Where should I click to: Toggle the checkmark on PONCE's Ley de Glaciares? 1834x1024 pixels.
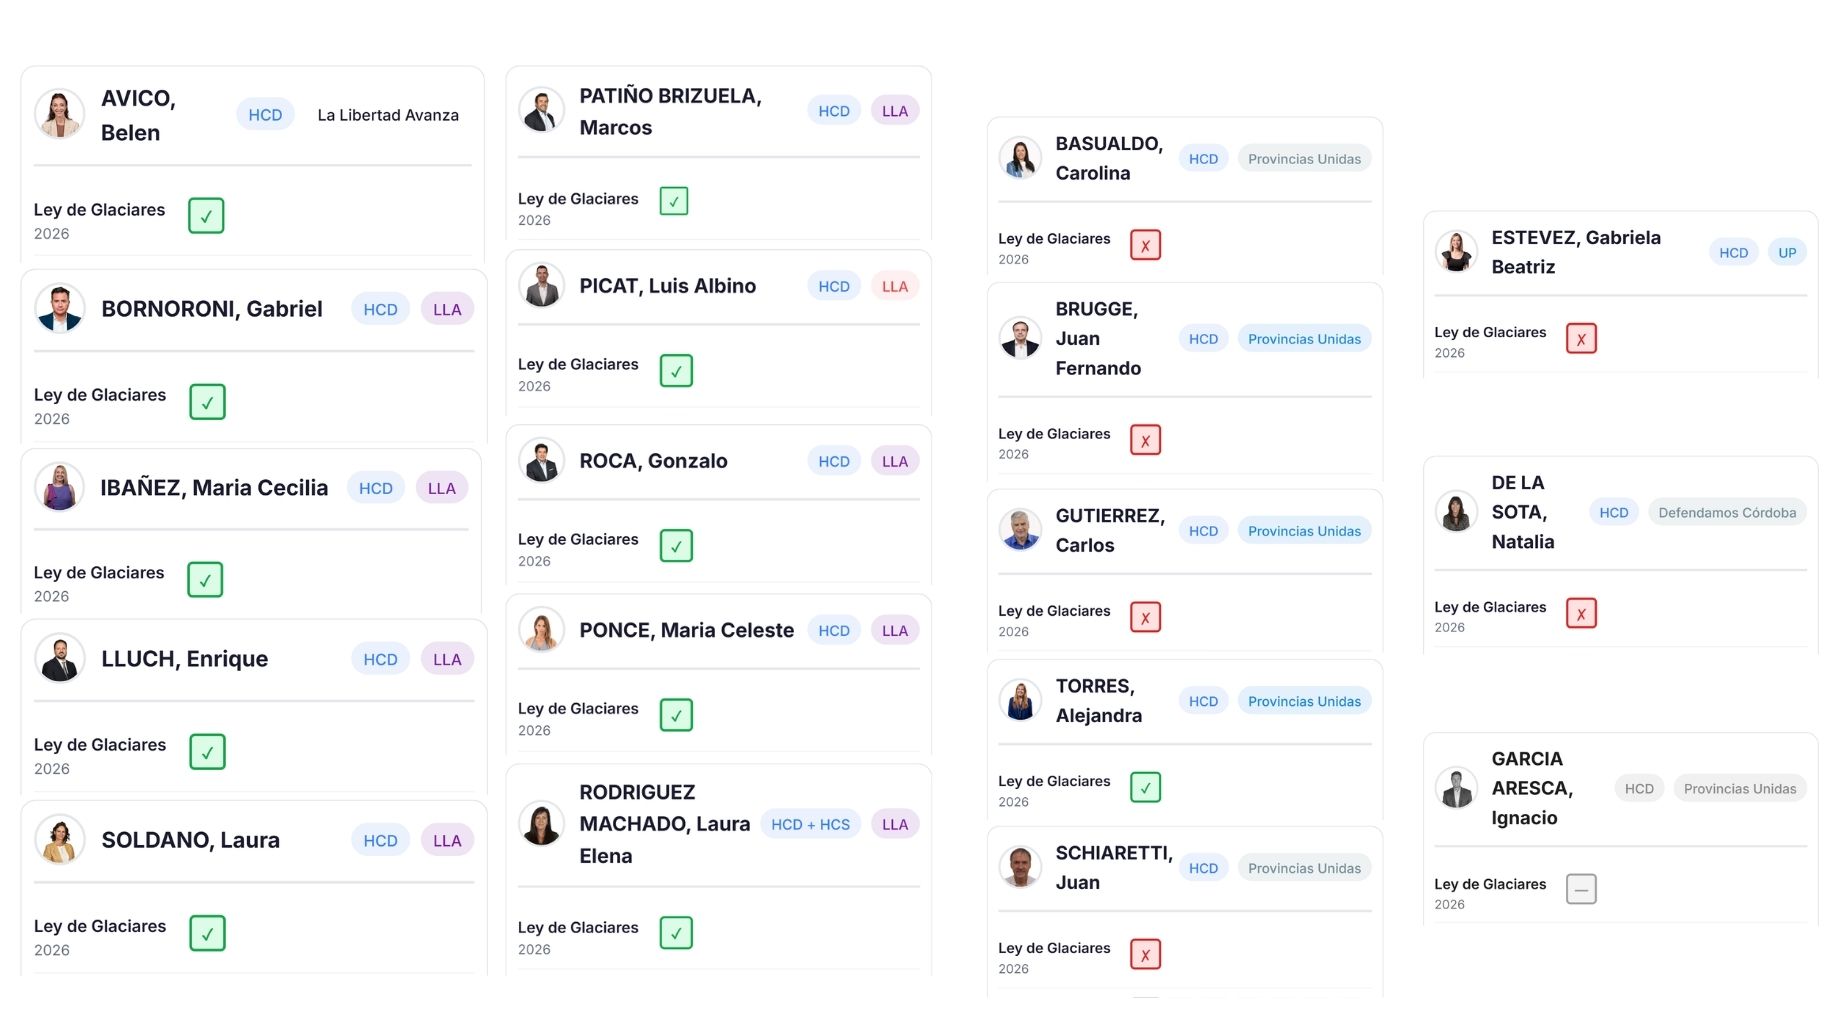(x=676, y=714)
